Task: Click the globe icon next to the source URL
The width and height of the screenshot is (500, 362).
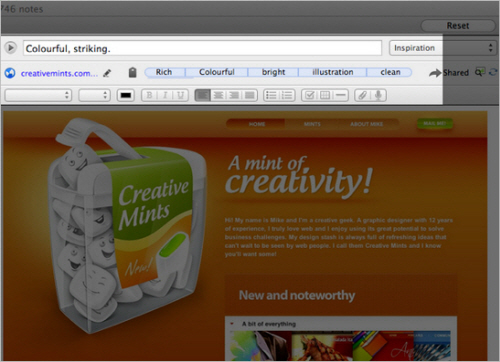Action: click(x=10, y=73)
